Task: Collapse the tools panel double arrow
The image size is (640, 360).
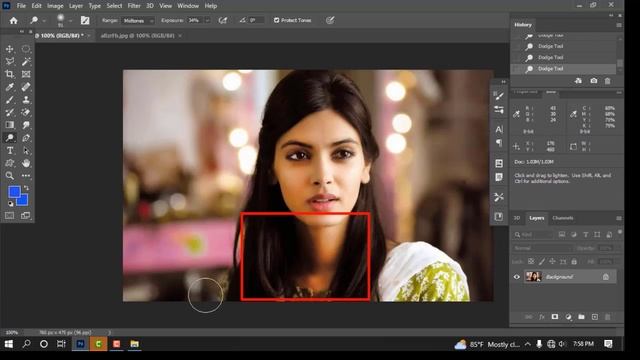Action: coord(22,31)
